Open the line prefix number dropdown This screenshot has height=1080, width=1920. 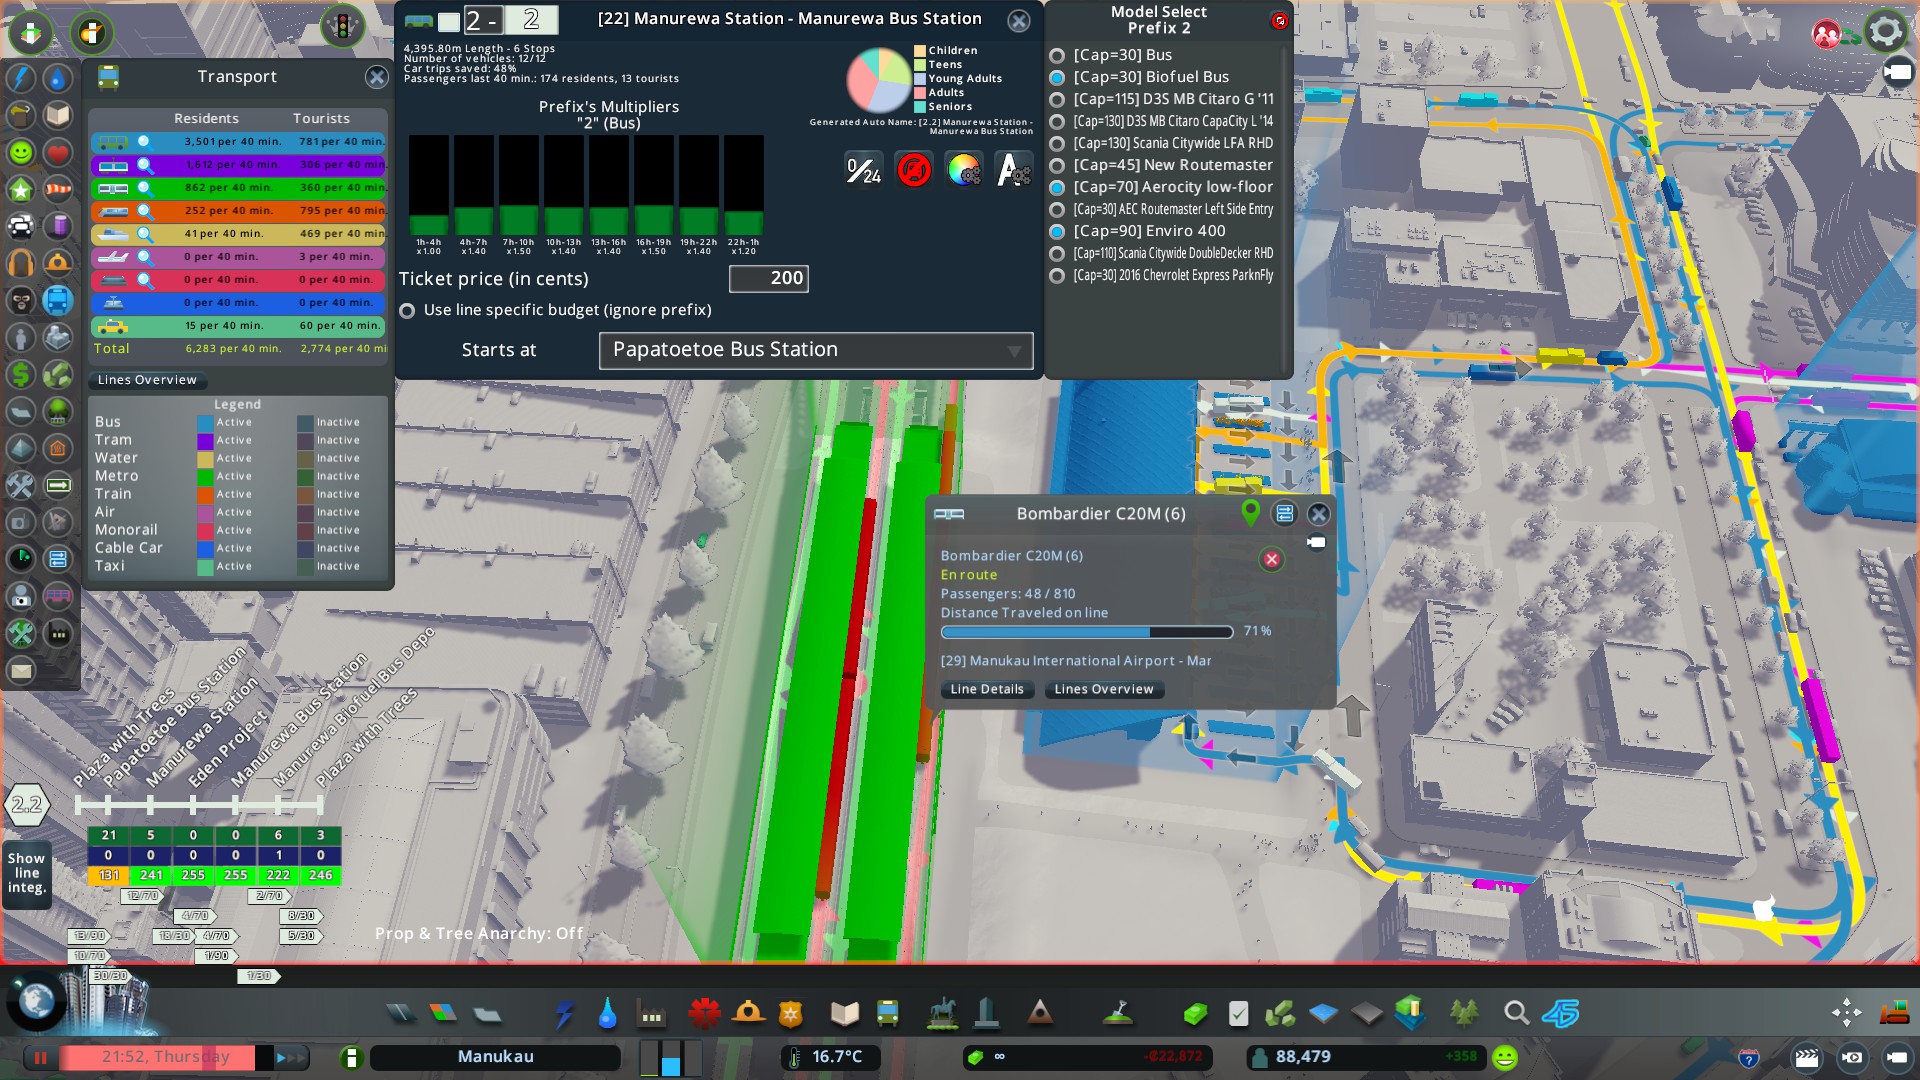pos(484,20)
